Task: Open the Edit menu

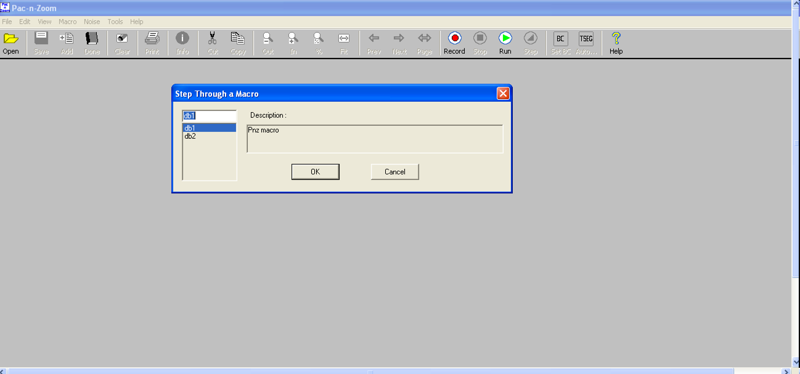Action: click(25, 22)
